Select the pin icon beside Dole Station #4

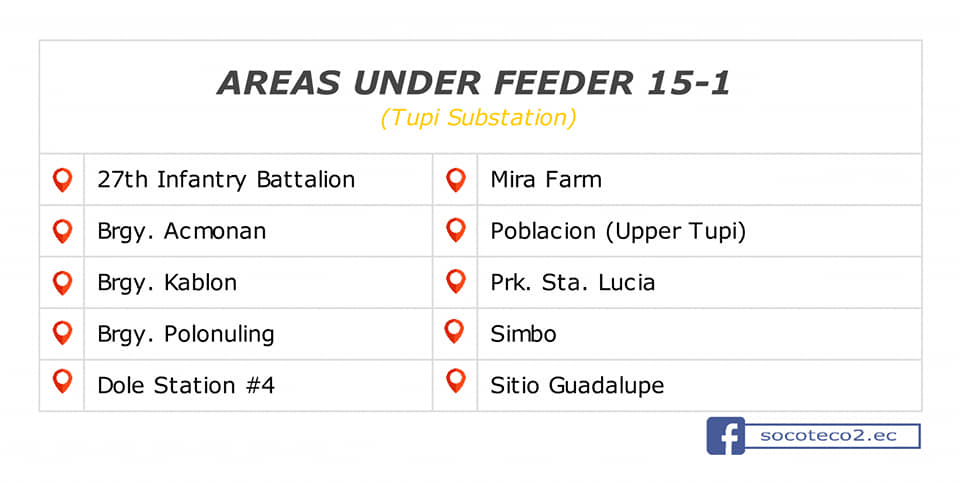pos(62,381)
